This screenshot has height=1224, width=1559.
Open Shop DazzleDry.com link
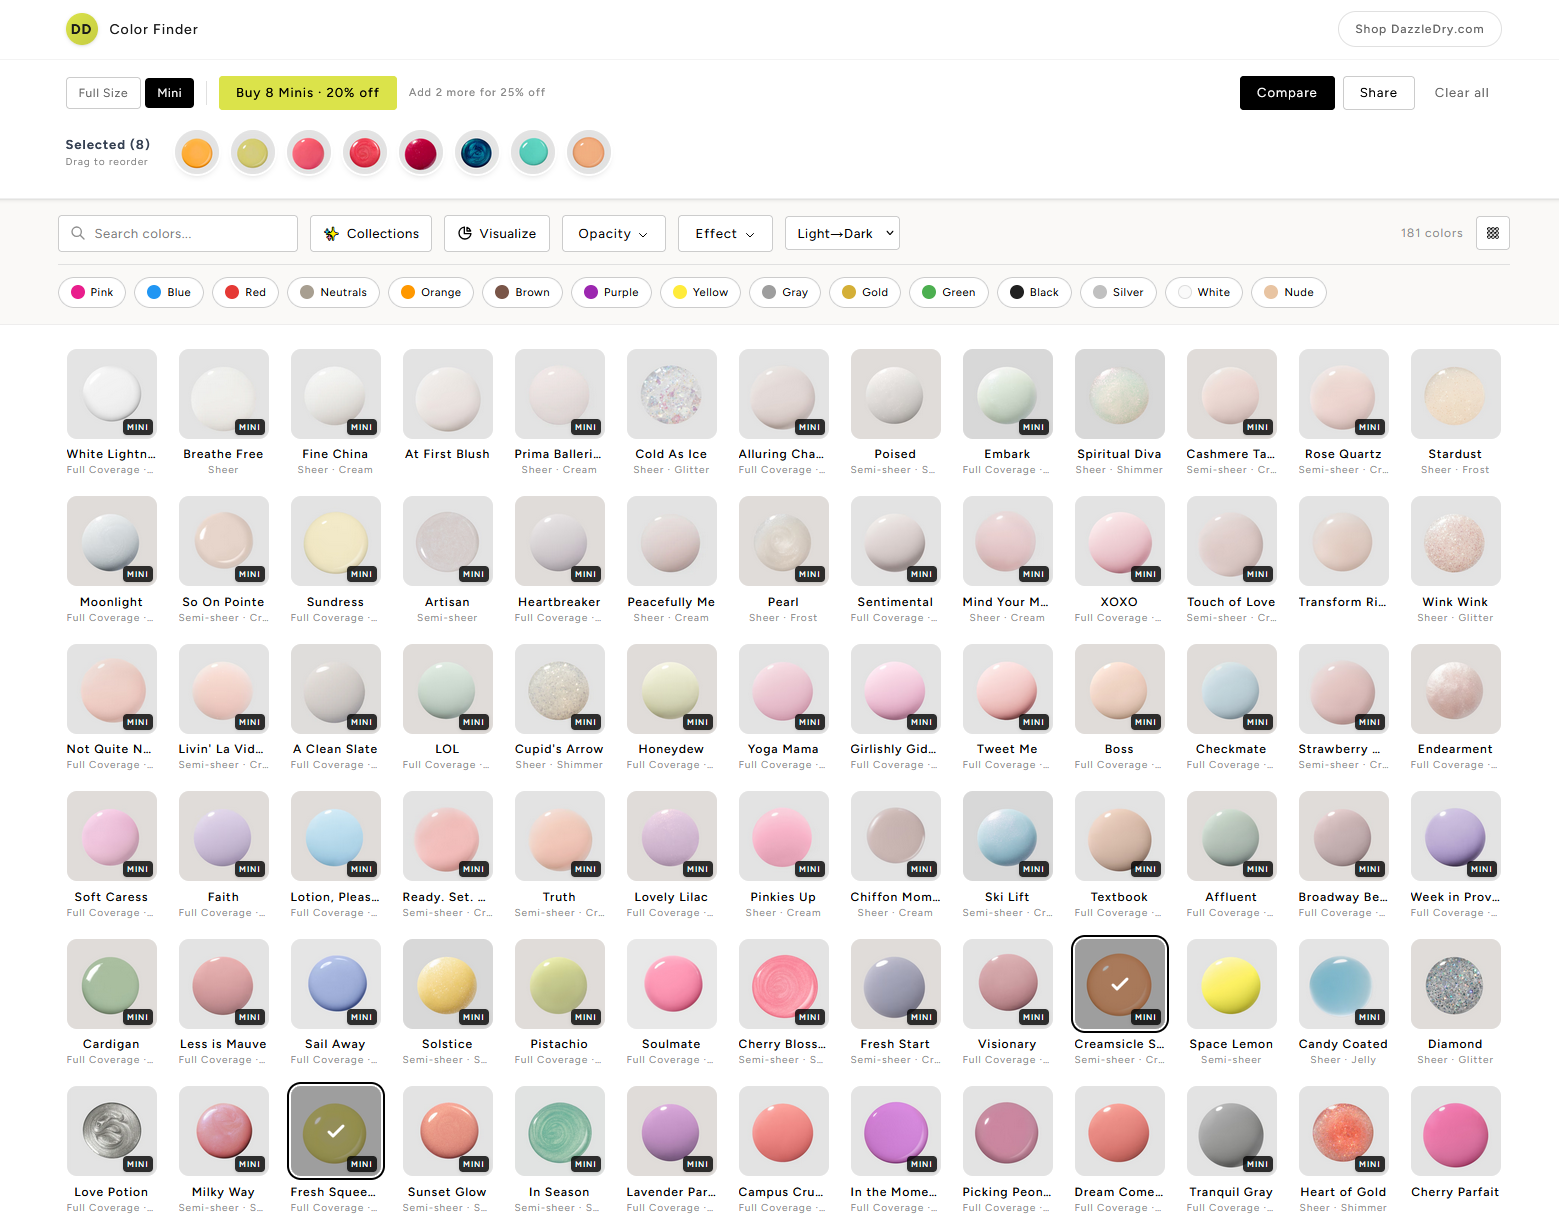(x=1419, y=29)
